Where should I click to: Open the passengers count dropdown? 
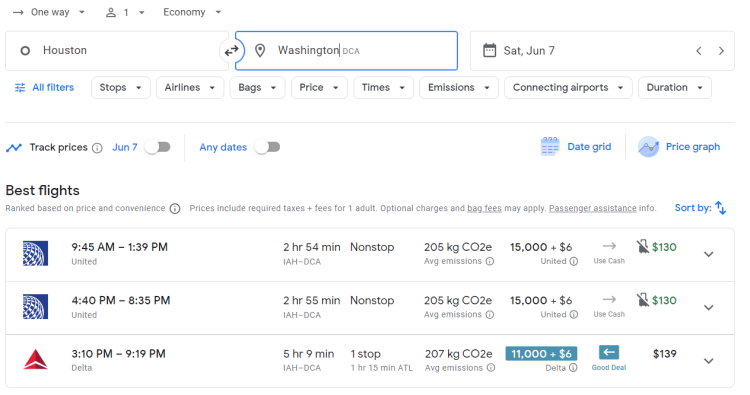point(125,12)
